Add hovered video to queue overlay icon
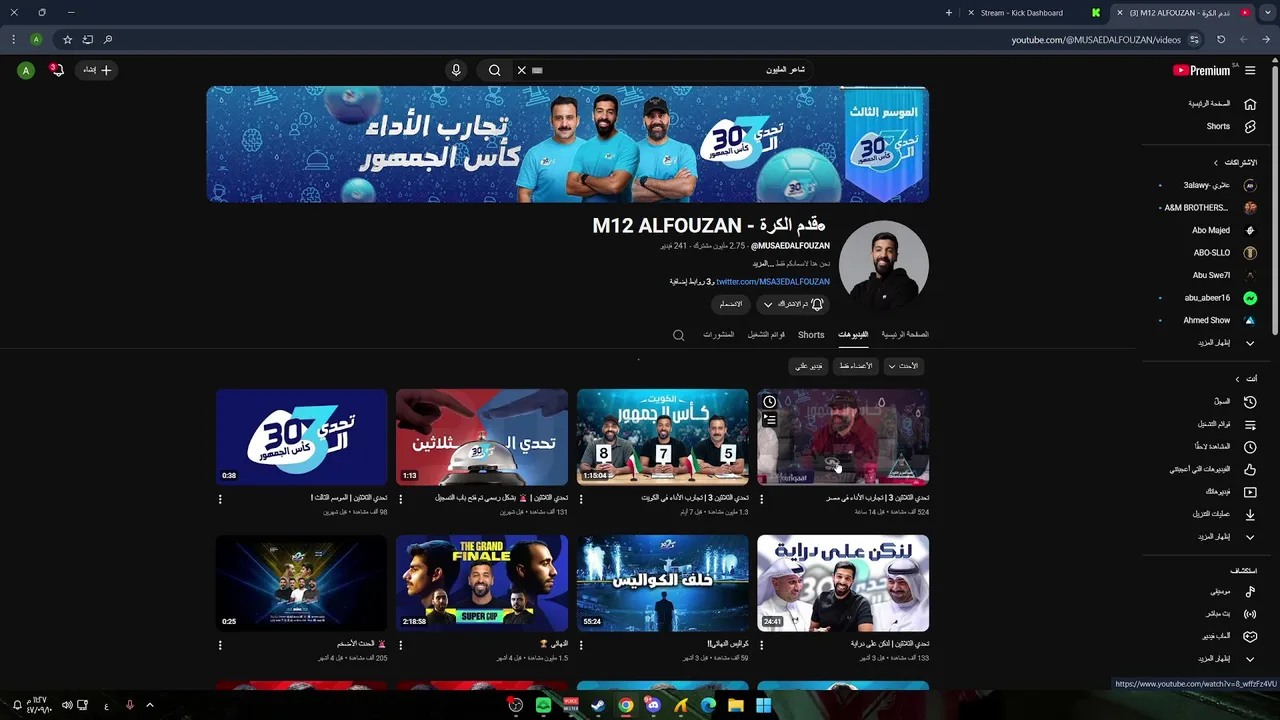This screenshot has height=720, width=1280. (x=769, y=421)
